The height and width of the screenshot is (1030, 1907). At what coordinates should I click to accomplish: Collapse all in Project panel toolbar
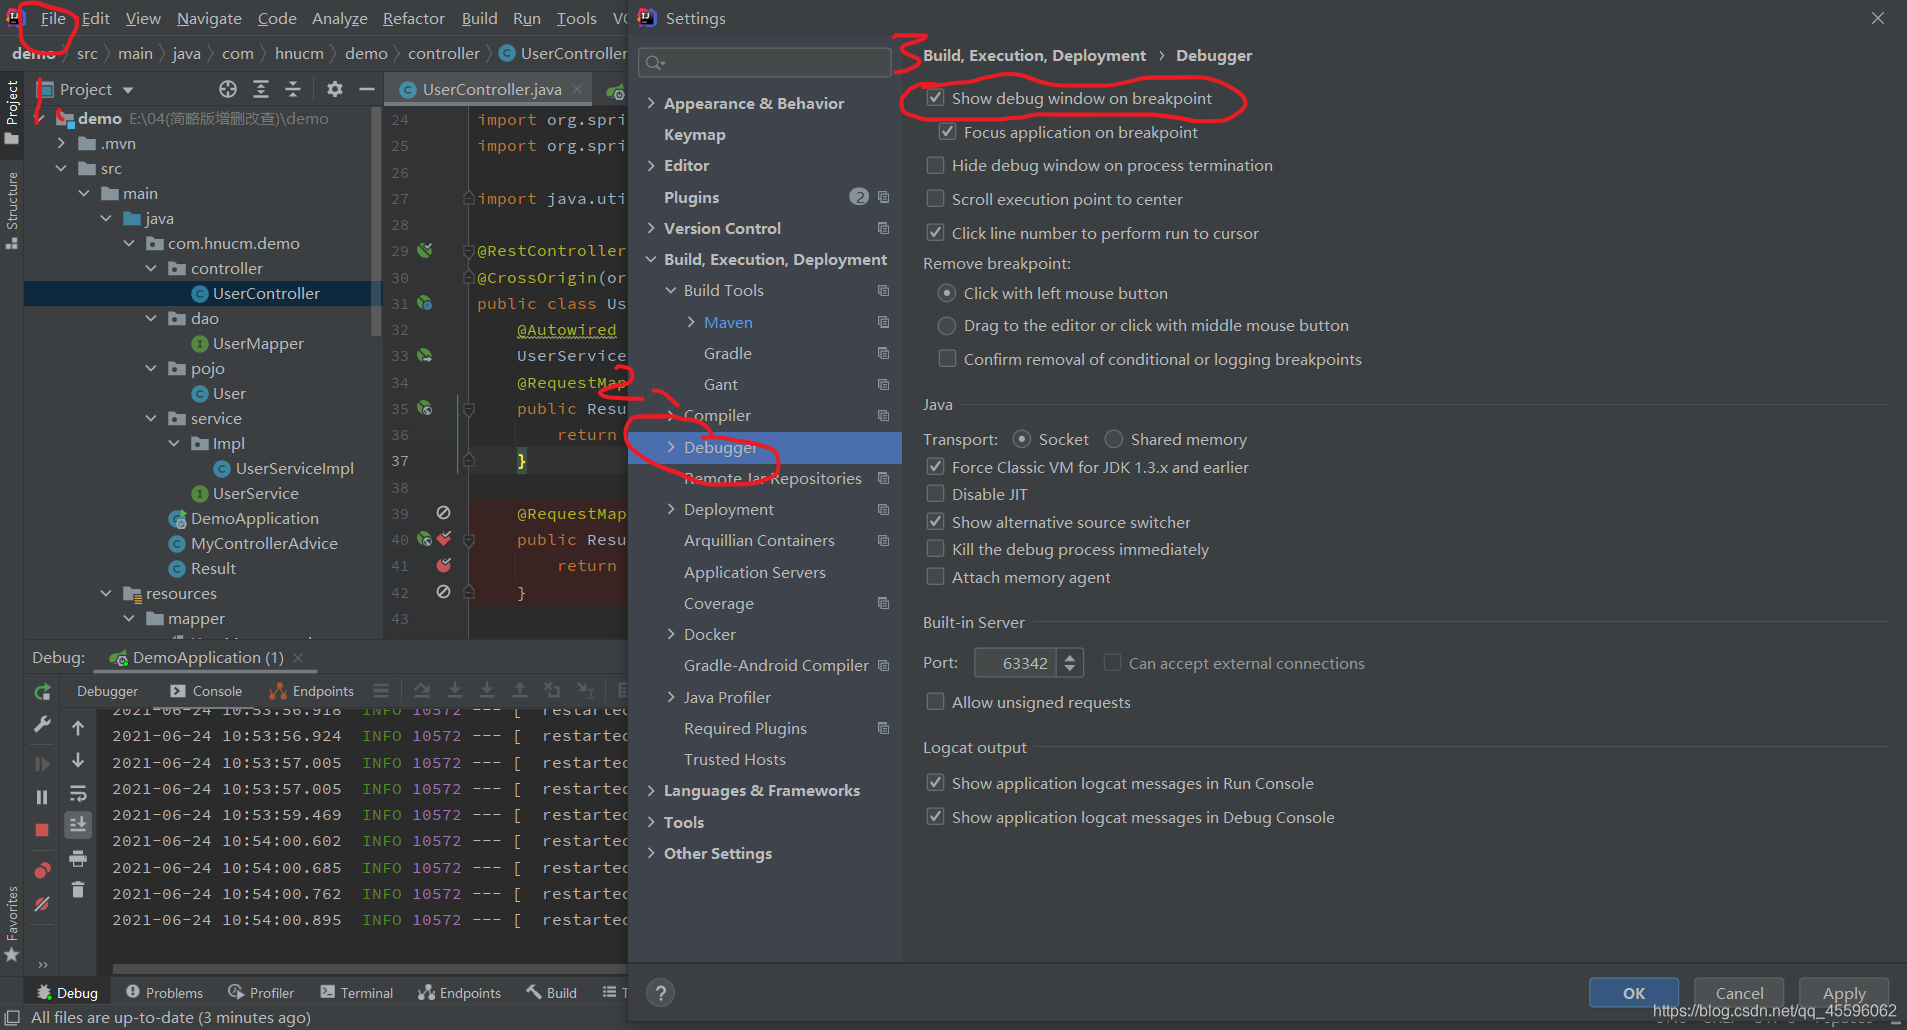tap(293, 89)
